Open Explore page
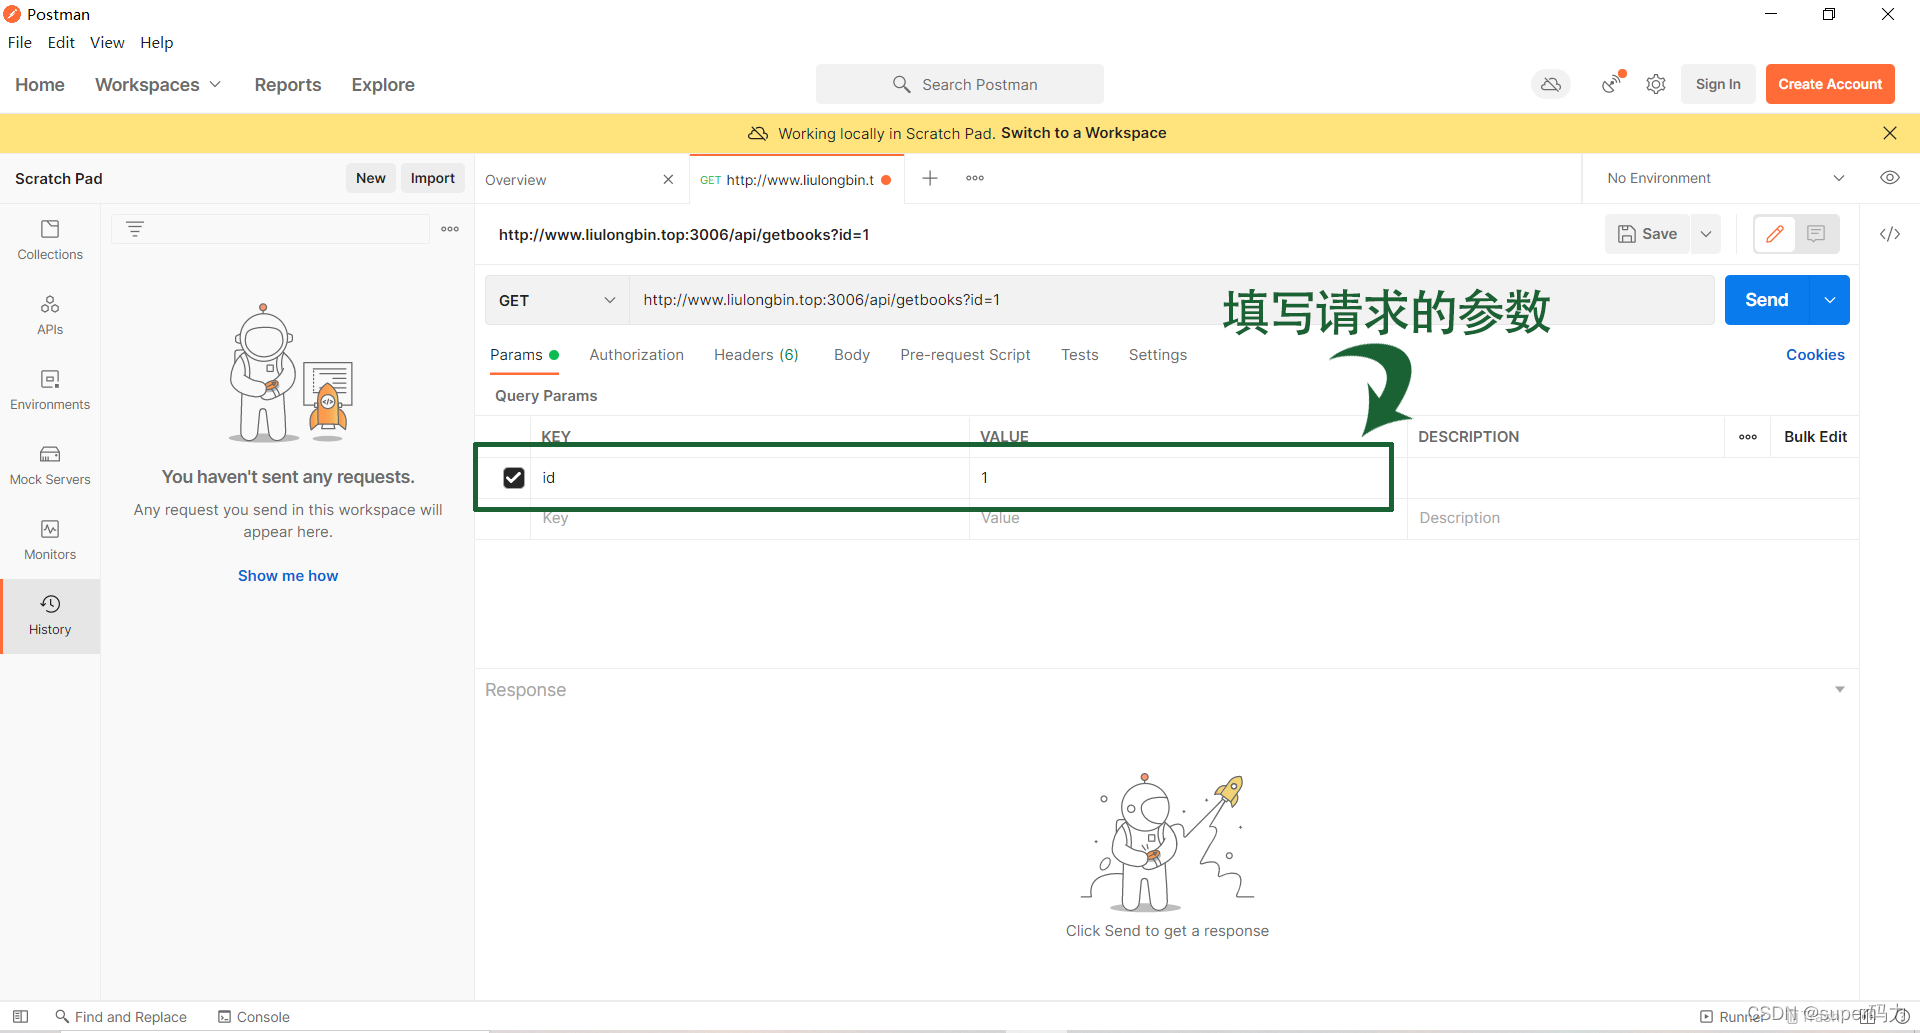Image resolution: width=1920 pixels, height=1033 pixels. pyautogui.click(x=383, y=85)
